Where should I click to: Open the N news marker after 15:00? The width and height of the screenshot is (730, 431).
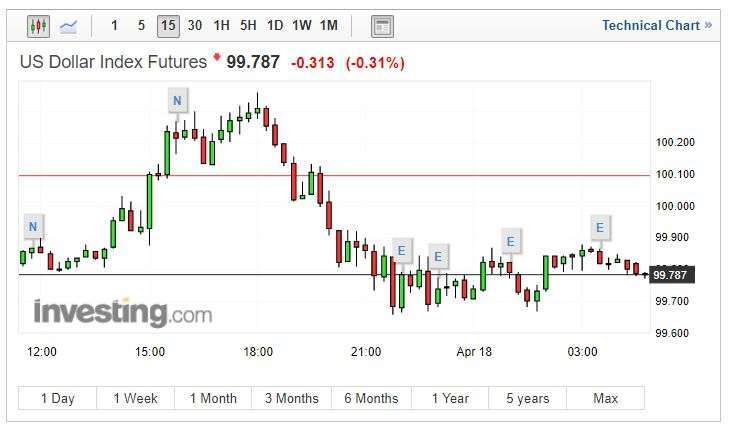[177, 101]
